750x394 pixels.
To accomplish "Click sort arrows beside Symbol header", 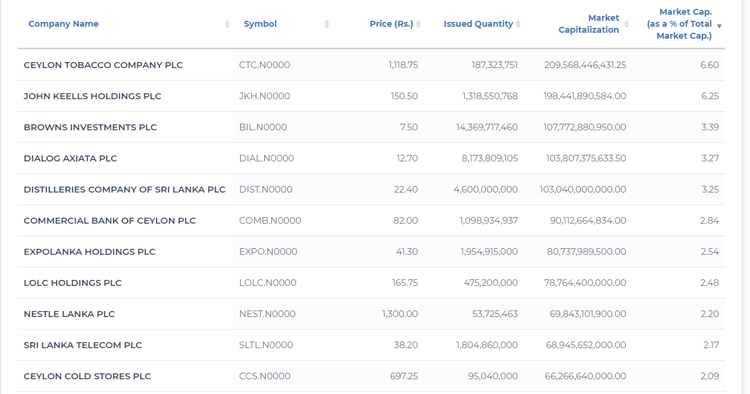I will click(327, 24).
